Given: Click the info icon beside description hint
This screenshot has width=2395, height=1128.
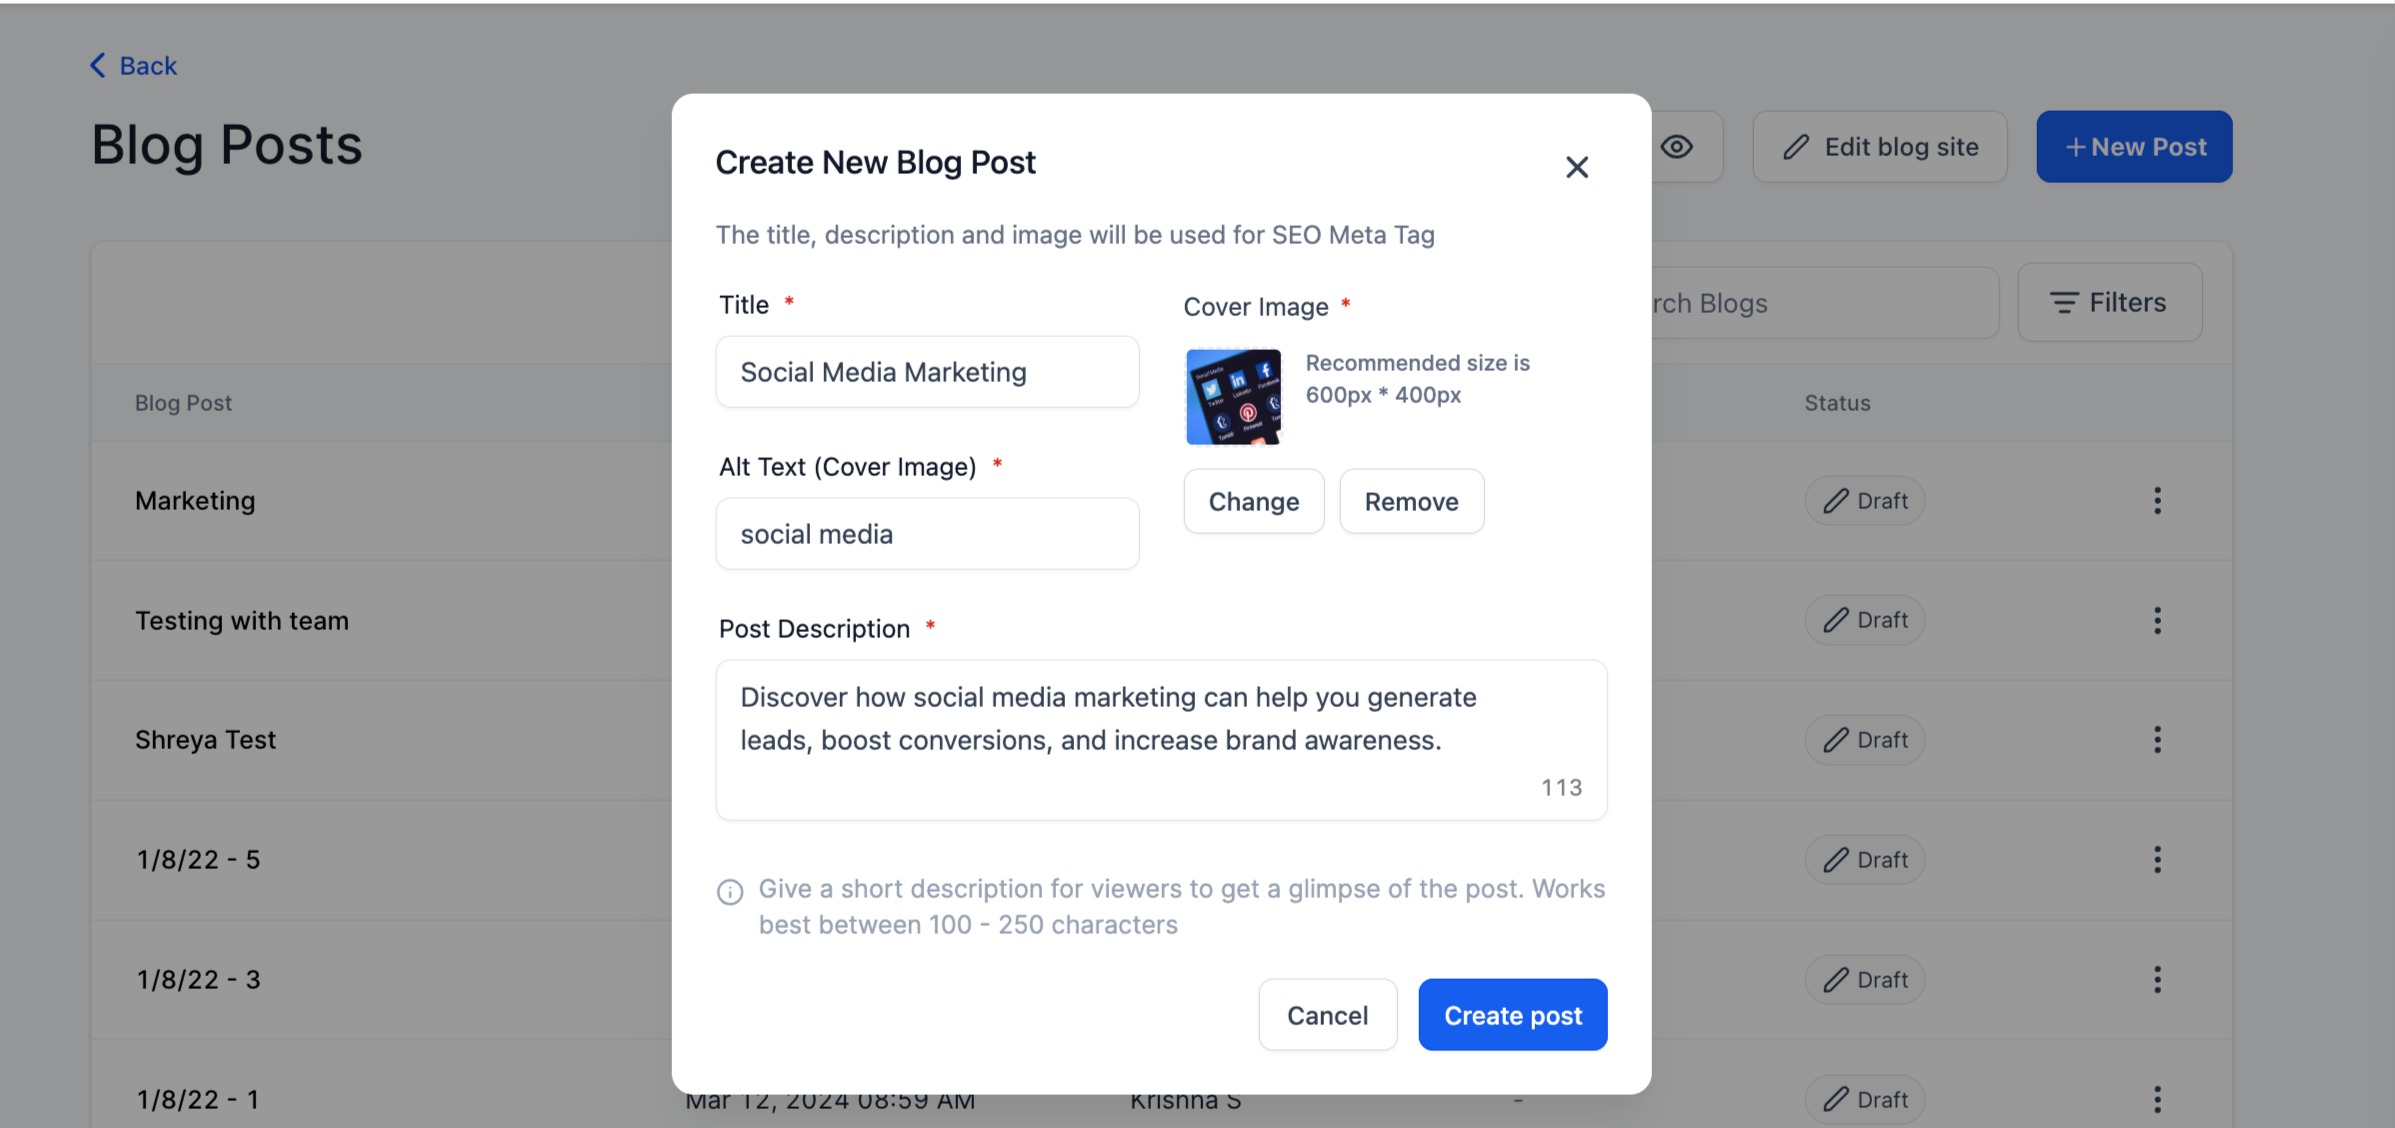Looking at the screenshot, I should pos(730,892).
